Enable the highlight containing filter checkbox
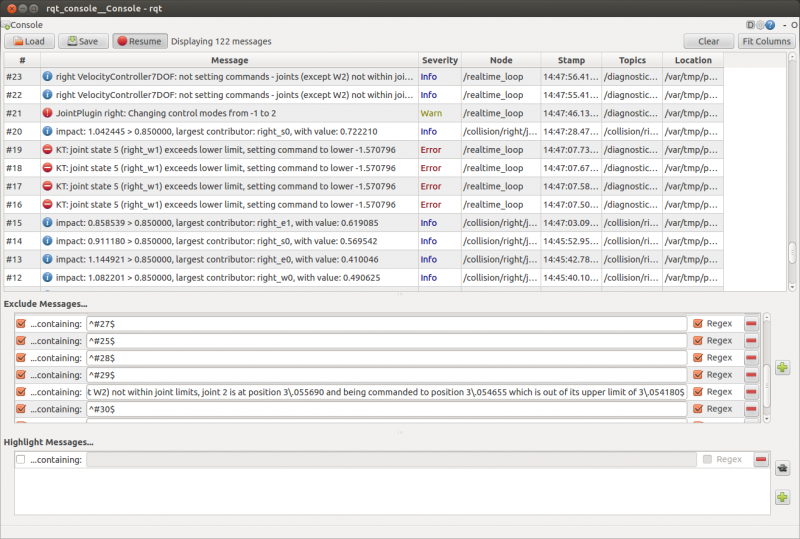Viewport: 800px width, 539px height. pyautogui.click(x=21, y=459)
